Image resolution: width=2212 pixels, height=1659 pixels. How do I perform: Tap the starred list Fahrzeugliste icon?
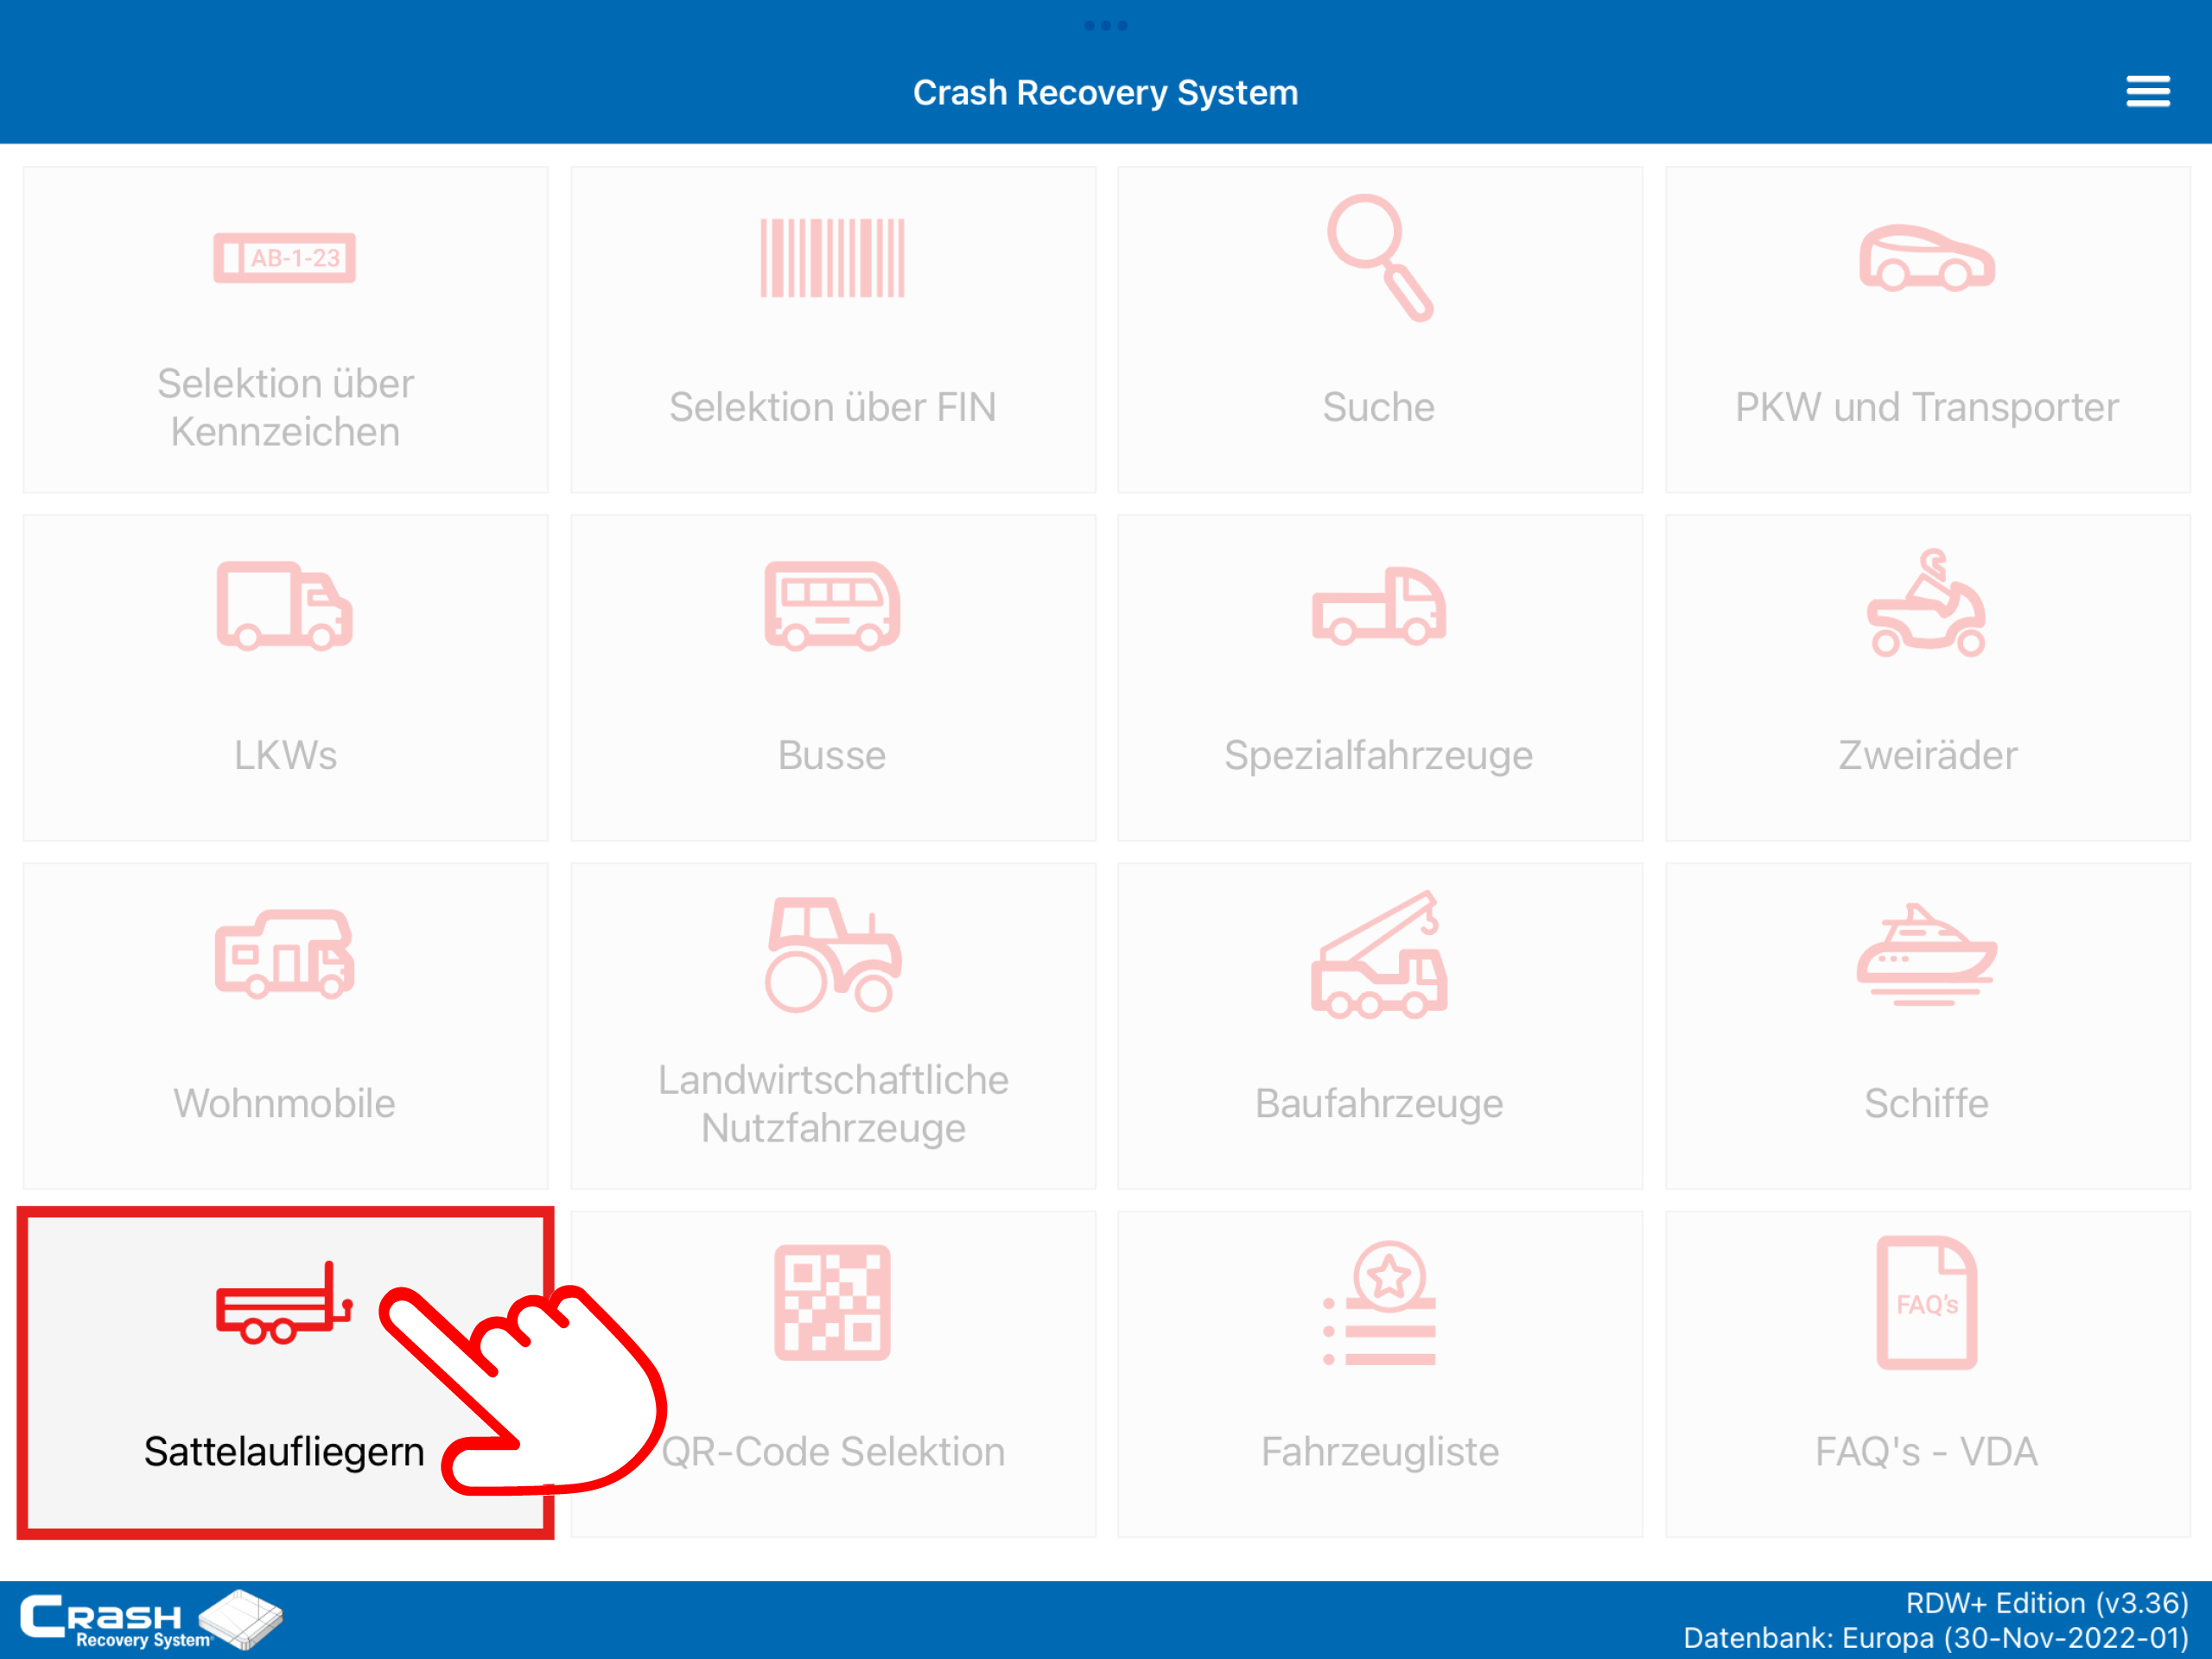1379,1303
